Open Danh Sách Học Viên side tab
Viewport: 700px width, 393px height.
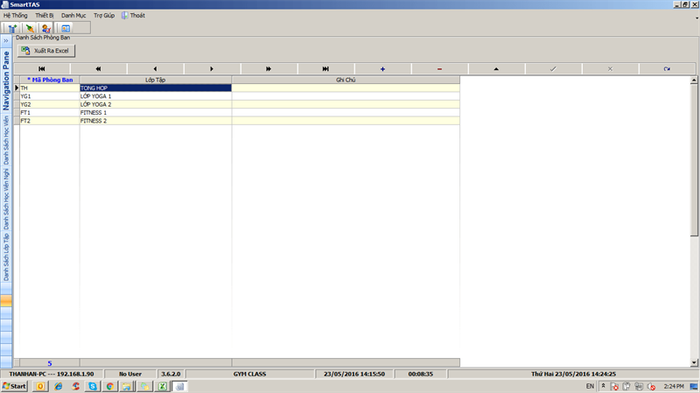pyautogui.click(x=6, y=140)
